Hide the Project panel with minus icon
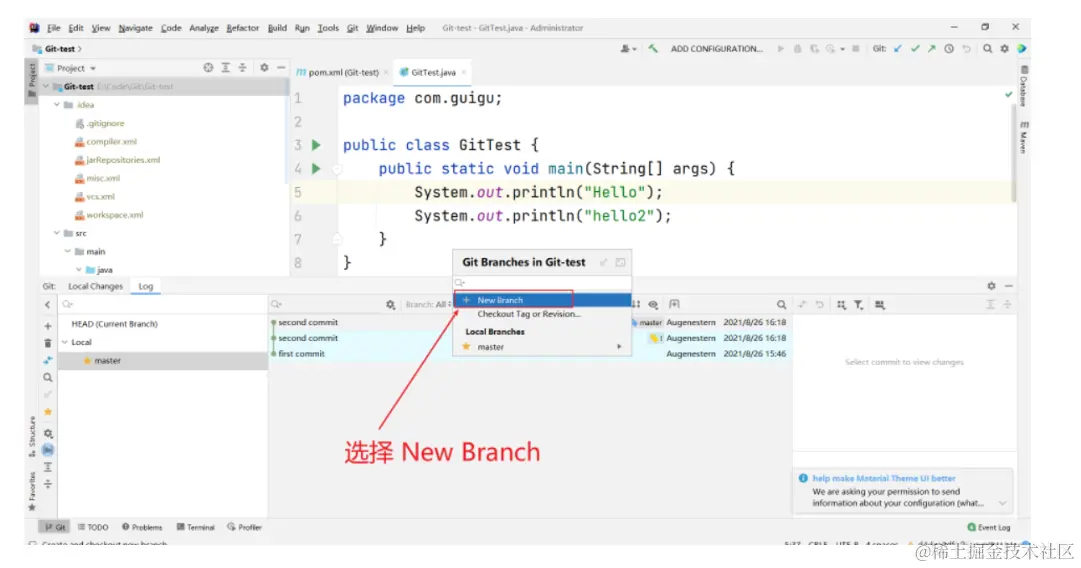This screenshot has width=1081, height=568. [281, 68]
